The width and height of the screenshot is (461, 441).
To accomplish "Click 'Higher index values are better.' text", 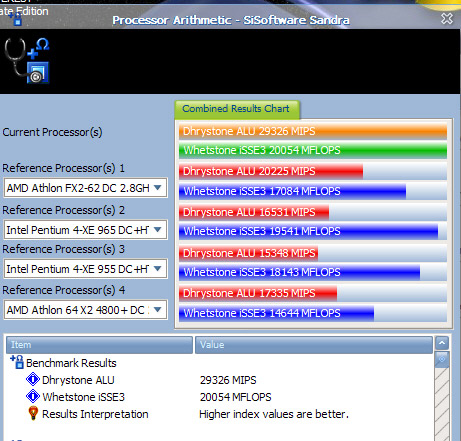I will (274, 414).
